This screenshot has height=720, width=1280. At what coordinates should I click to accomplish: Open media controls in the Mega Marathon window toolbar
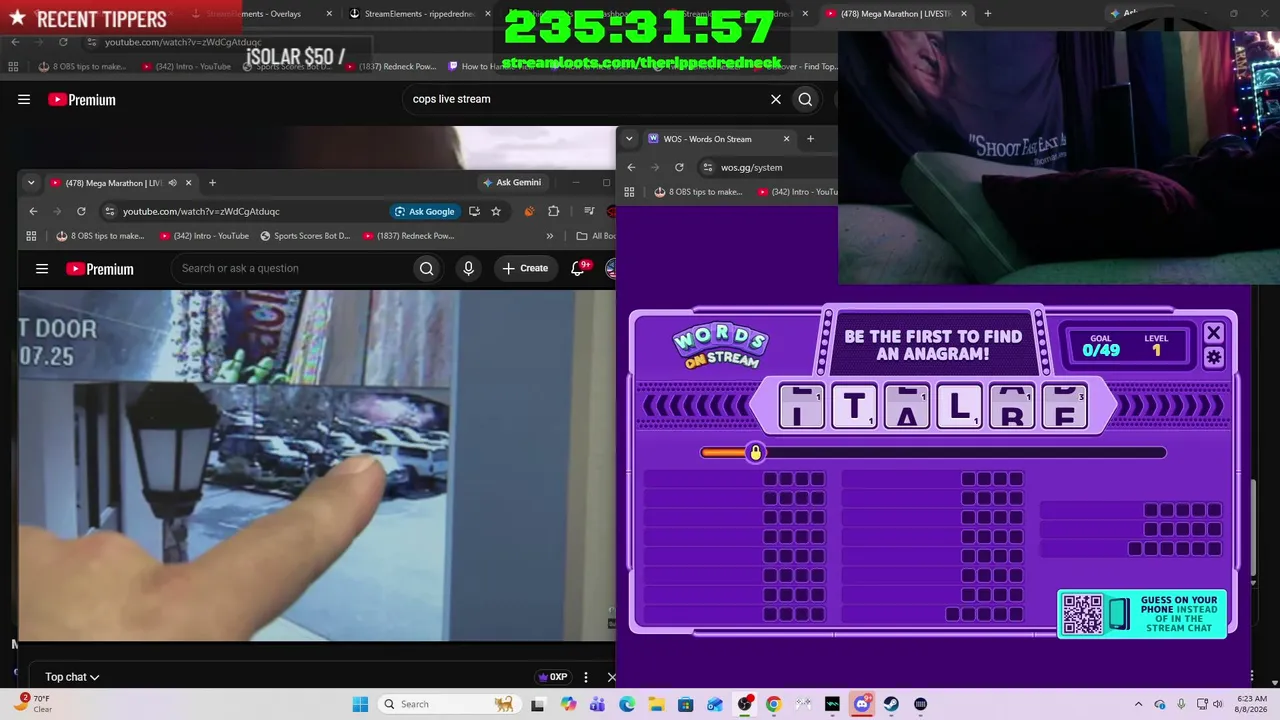589,211
